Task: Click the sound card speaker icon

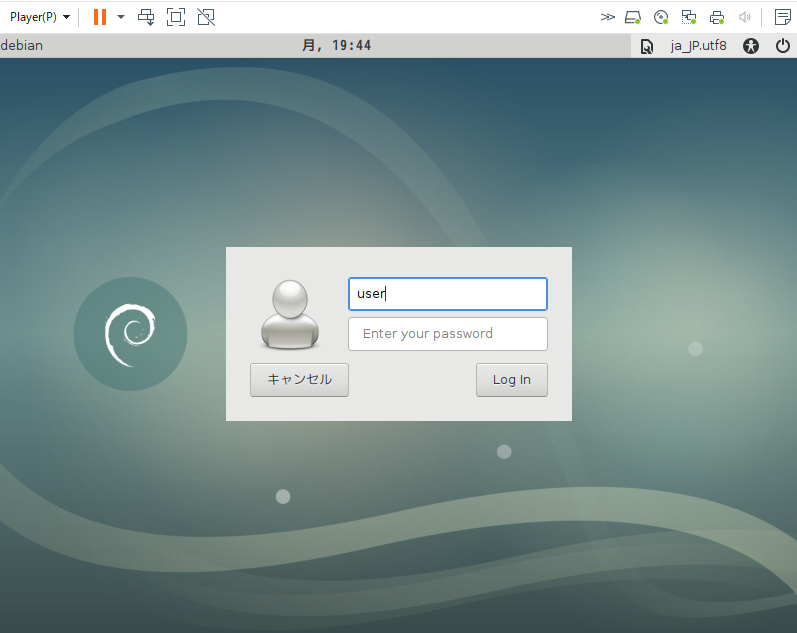Action: tap(745, 17)
